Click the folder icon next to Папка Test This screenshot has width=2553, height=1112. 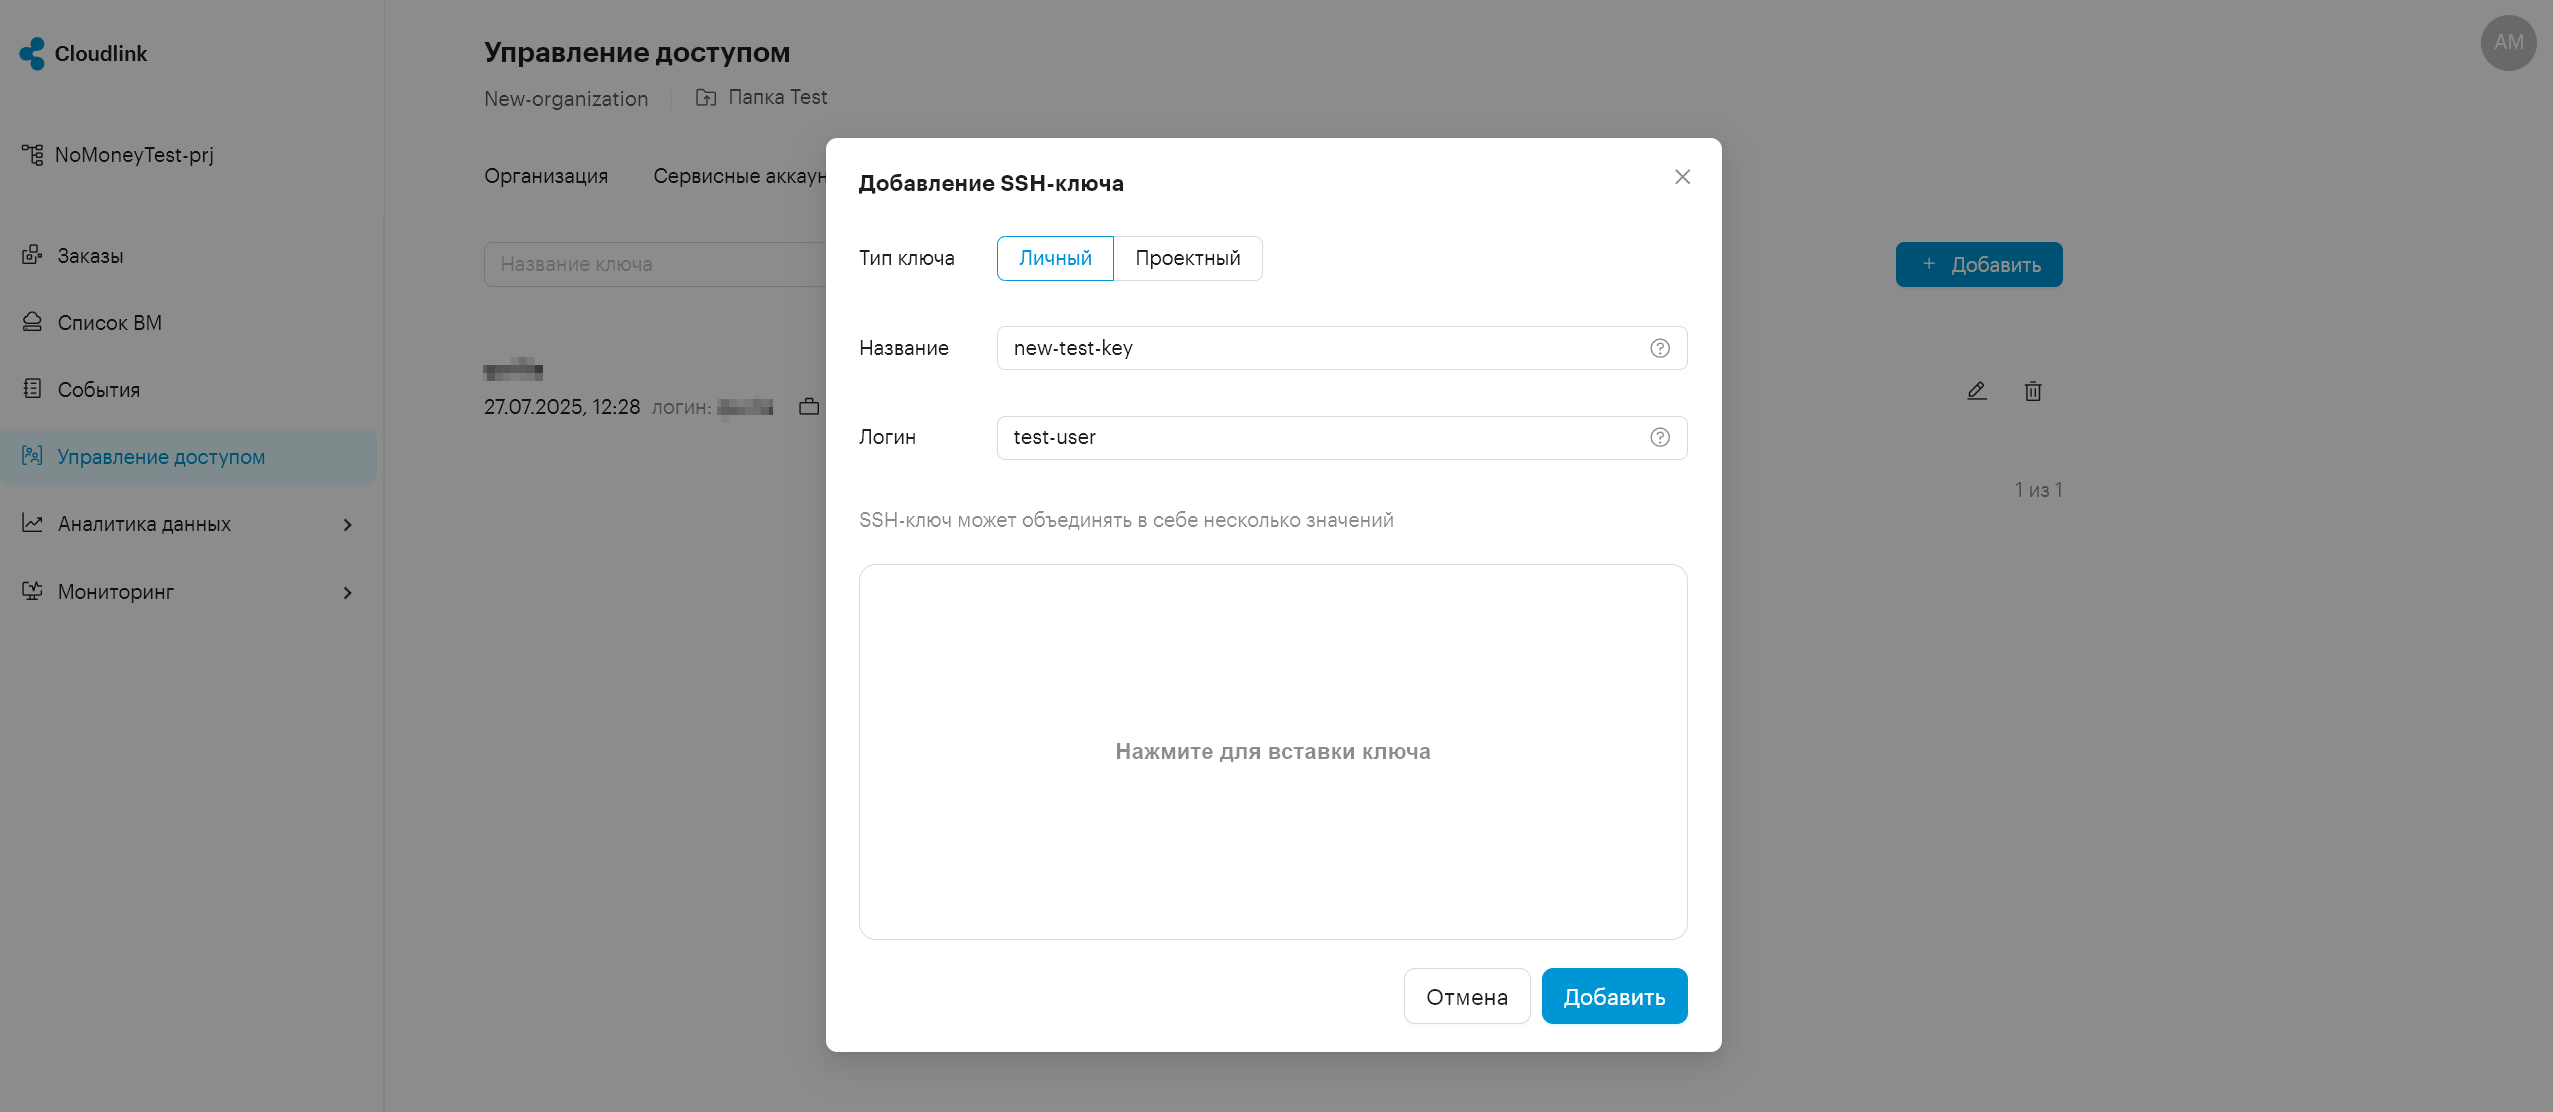tap(706, 97)
